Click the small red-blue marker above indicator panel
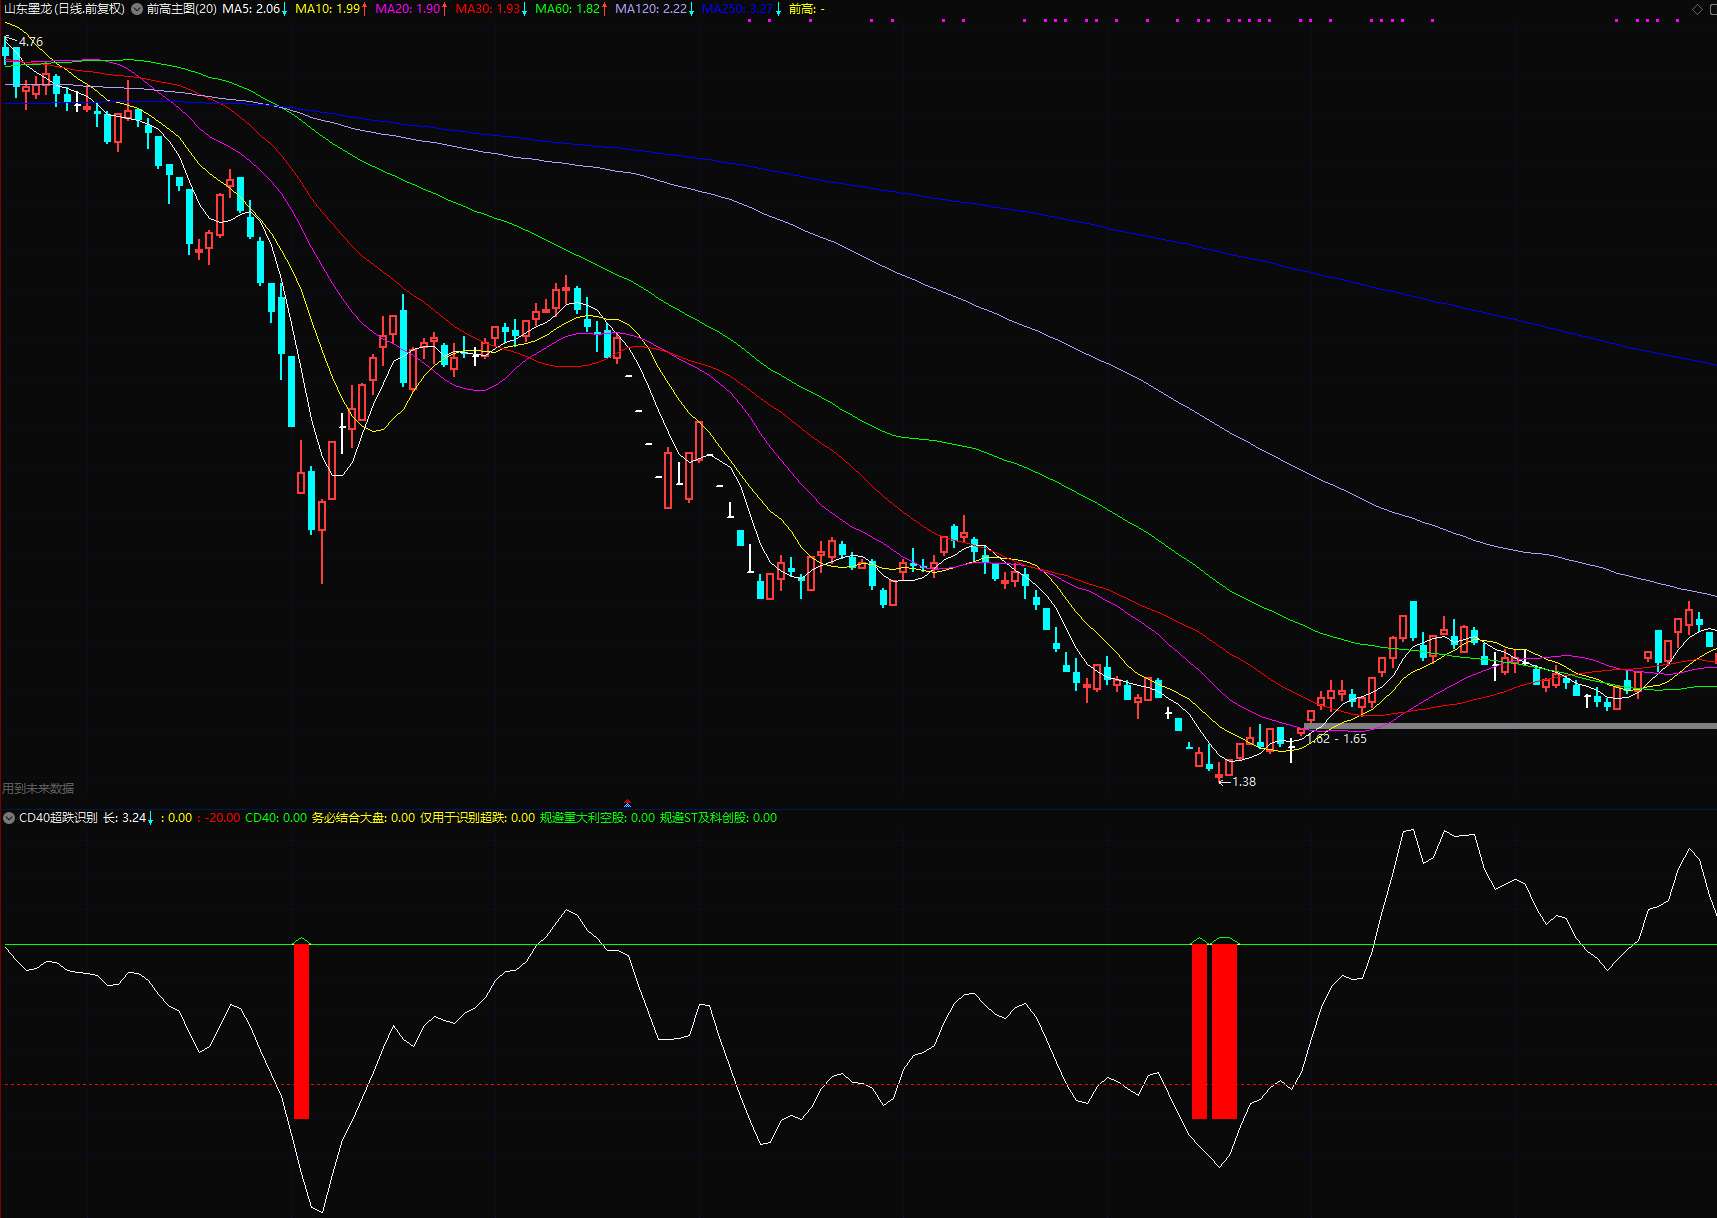Screen dimensions: 1717x1218 627,802
